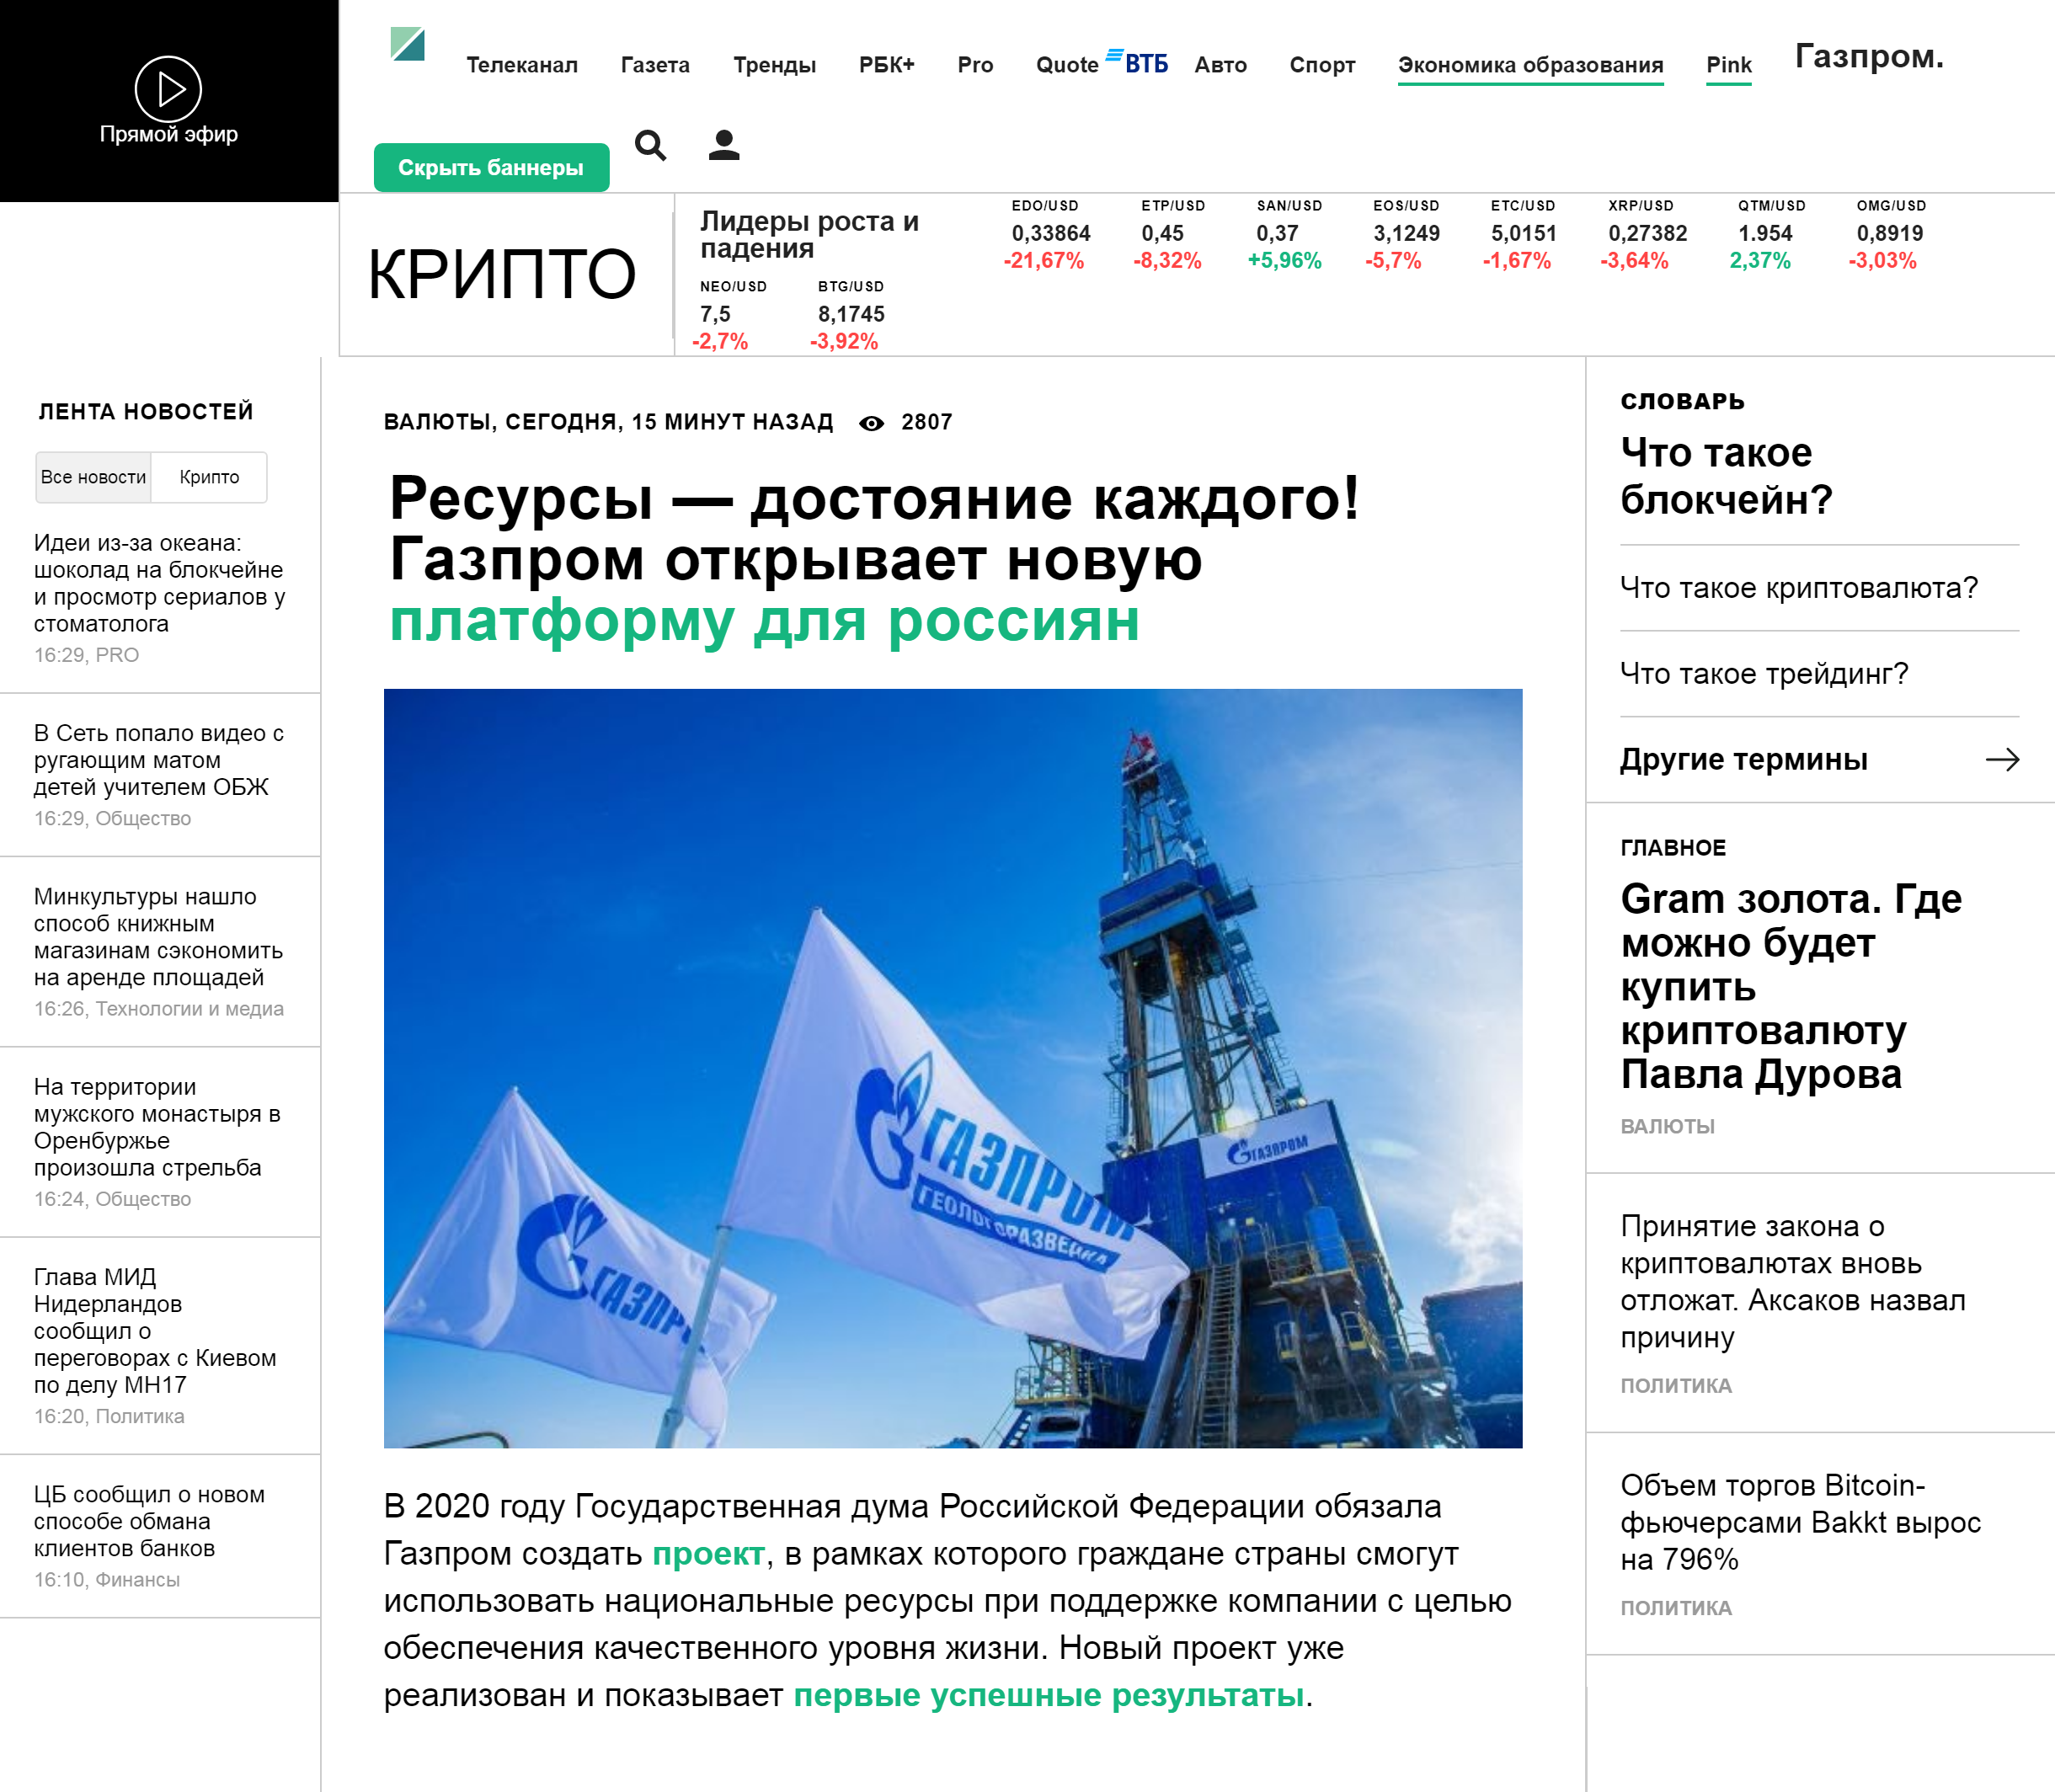Click the Газпром. header title
This screenshot has height=1792, width=2055.
(1869, 56)
